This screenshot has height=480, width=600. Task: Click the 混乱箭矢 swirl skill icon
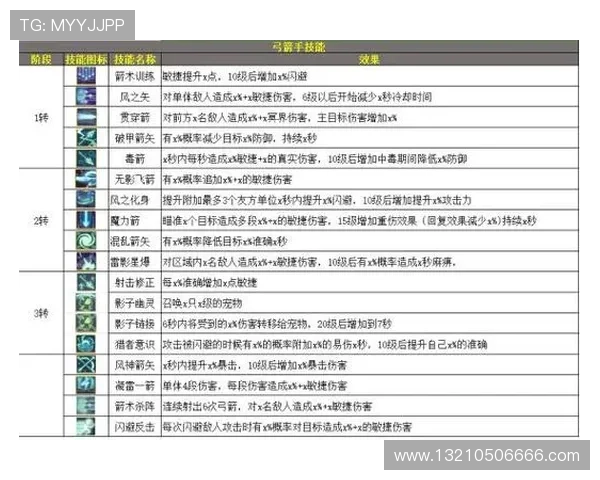pos(86,241)
